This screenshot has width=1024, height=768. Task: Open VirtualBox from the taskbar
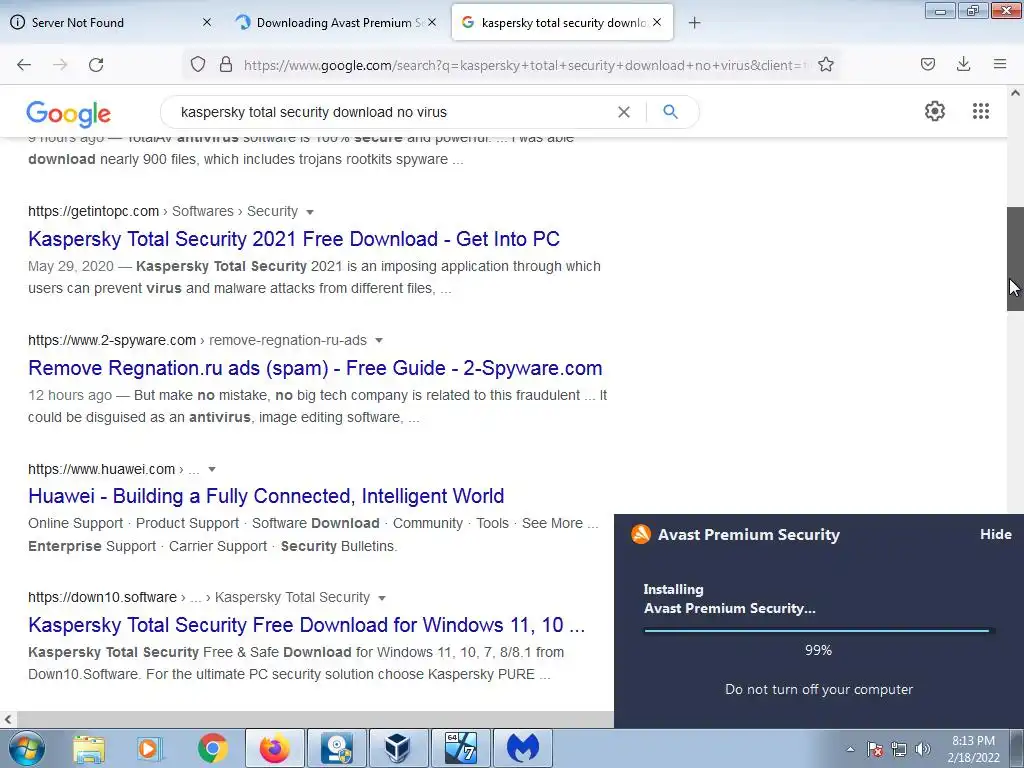[398, 748]
